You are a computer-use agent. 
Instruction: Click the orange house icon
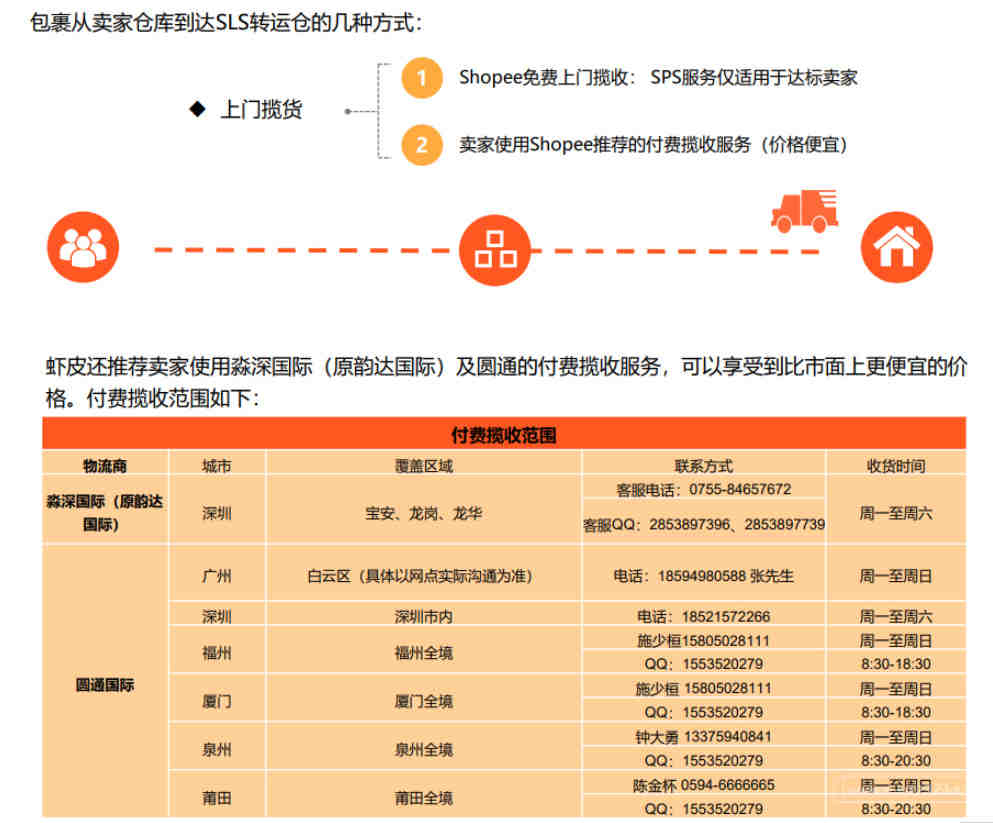coord(897,247)
